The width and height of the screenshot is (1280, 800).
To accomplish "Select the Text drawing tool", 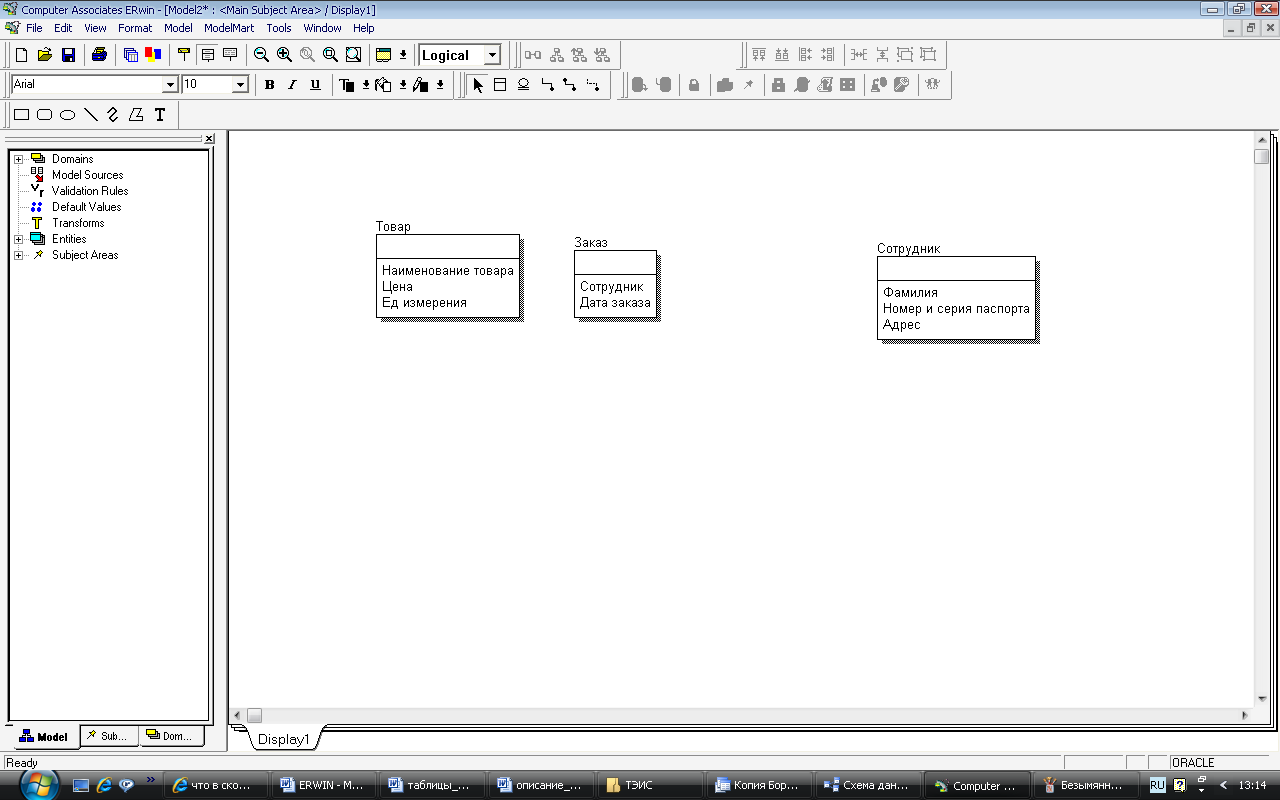I will (159, 115).
